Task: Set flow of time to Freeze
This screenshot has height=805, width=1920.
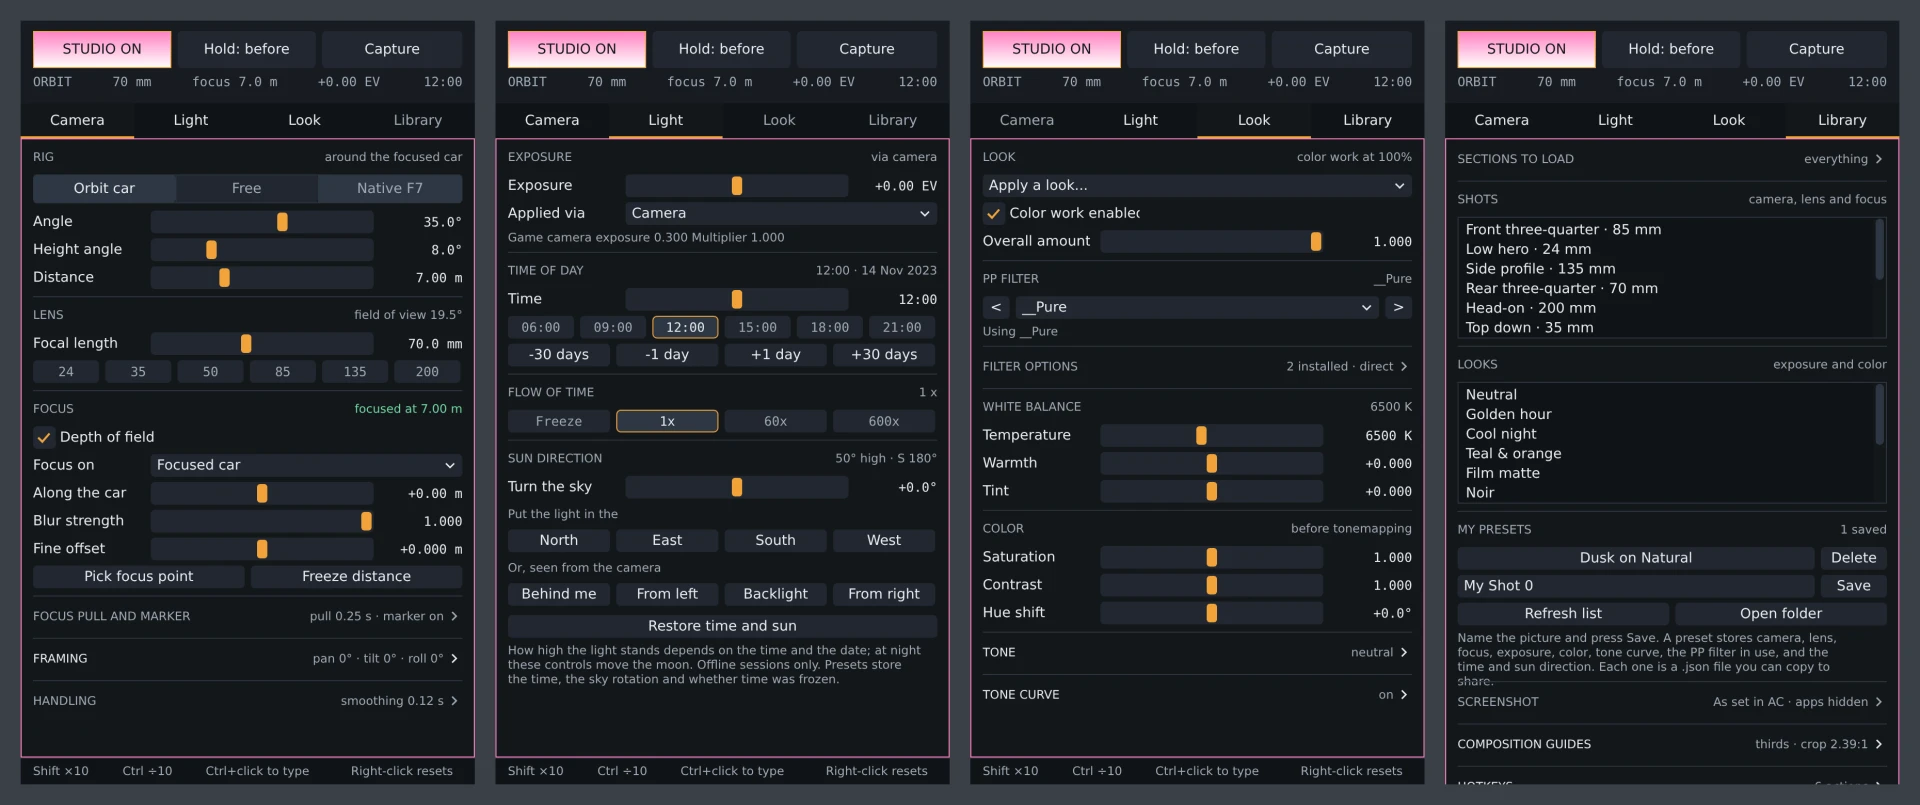Action: (559, 421)
